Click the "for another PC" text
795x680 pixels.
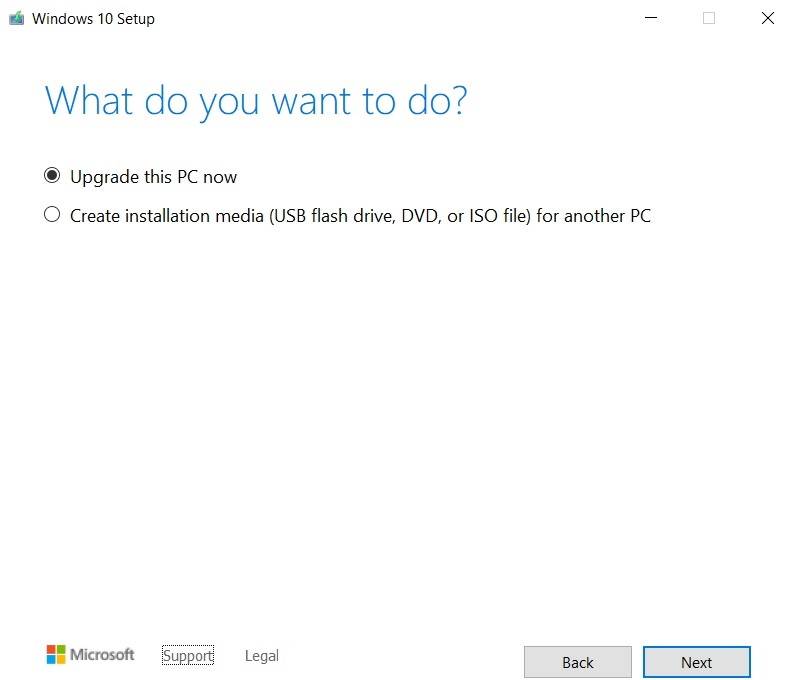tap(594, 216)
